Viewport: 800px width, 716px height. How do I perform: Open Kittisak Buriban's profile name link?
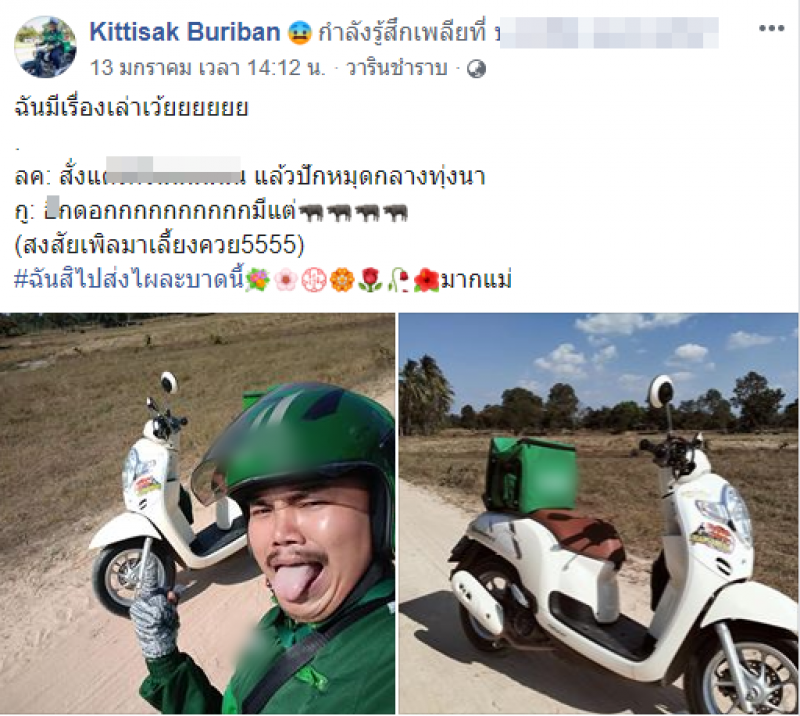click(x=185, y=32)
